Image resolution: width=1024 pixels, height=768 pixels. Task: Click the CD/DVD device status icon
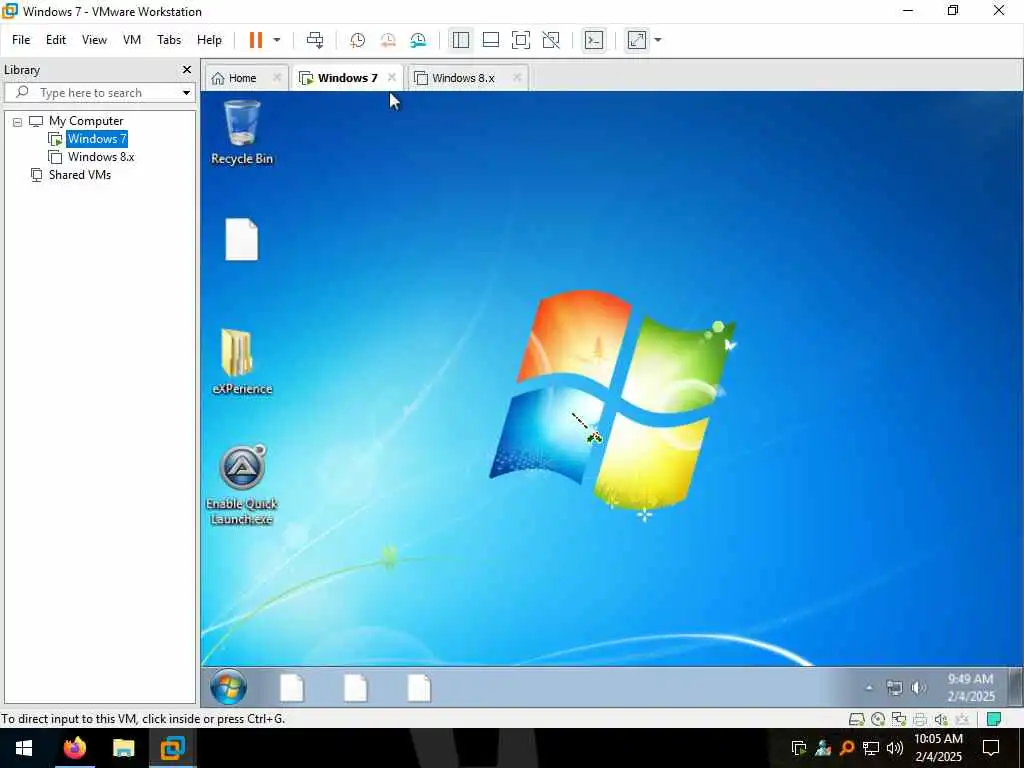(878, 719)
